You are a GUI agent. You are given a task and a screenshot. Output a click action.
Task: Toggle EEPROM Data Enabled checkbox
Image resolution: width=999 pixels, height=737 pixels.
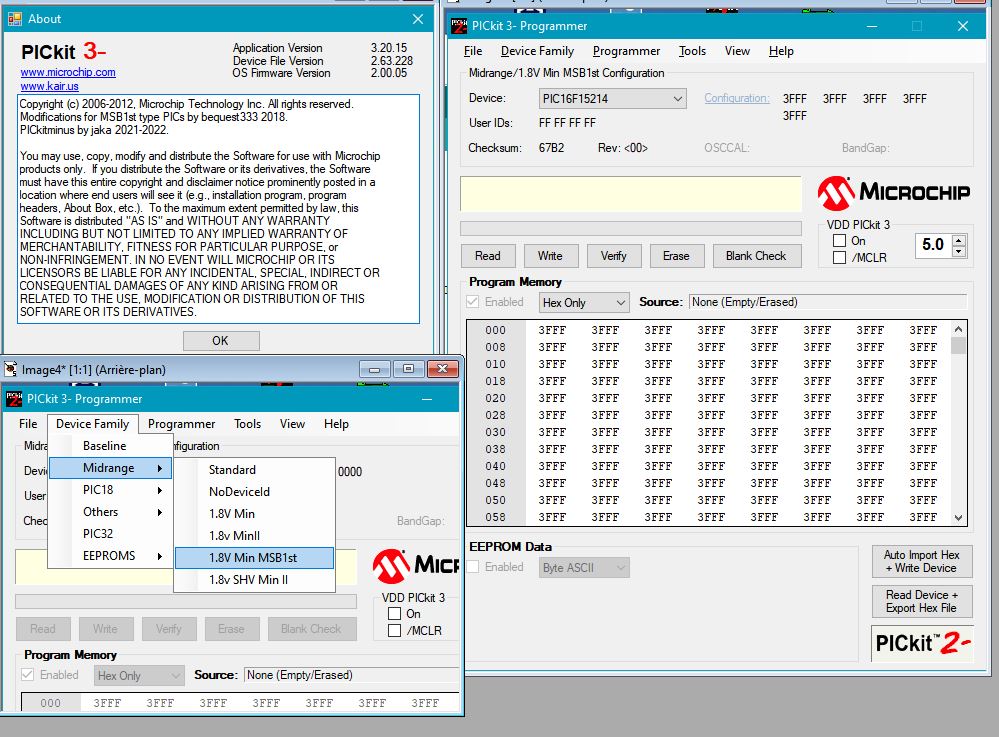click(473, 567)
